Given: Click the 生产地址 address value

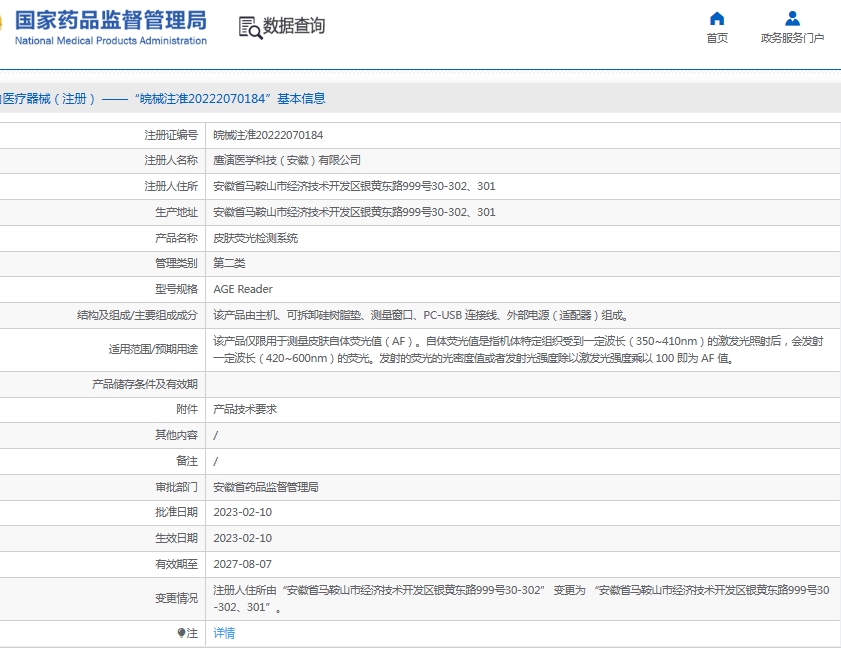Looking at the screenshot, I should [355, 212].
